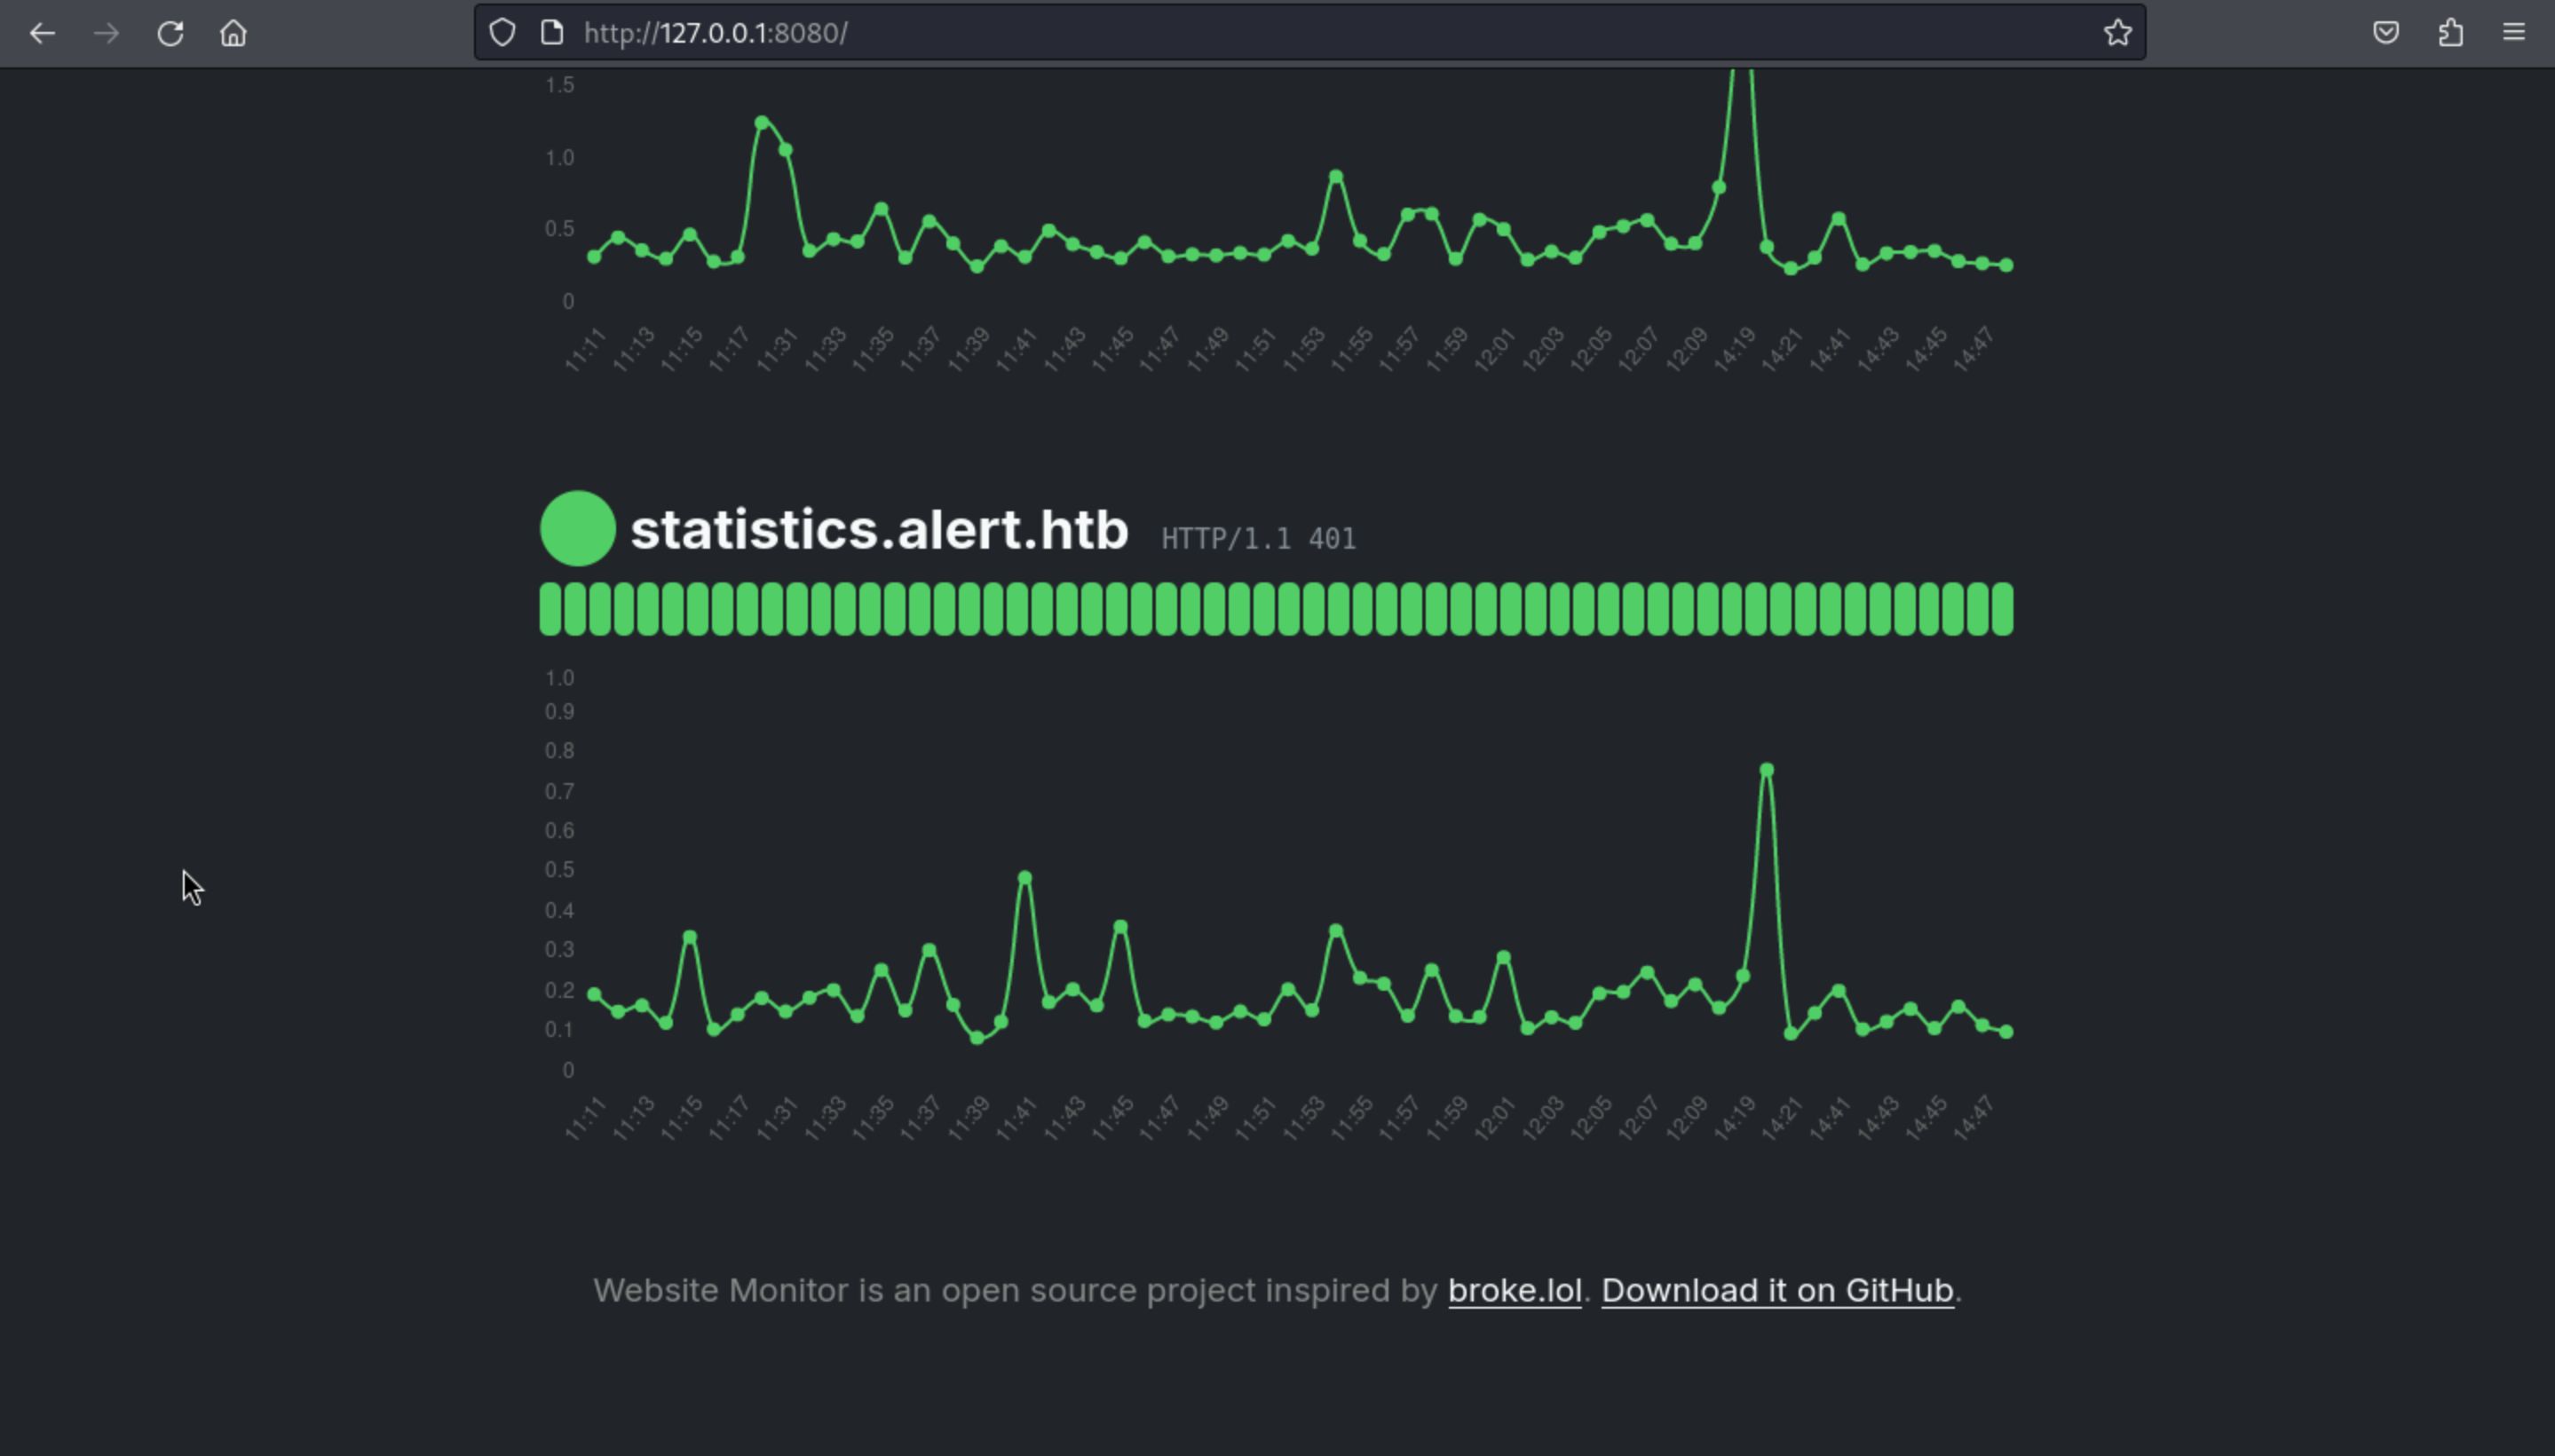This screenshot has height=1456, width=2555.
Task: Click the highest peak point on the statistics chart
Action: pos(1767,770)
